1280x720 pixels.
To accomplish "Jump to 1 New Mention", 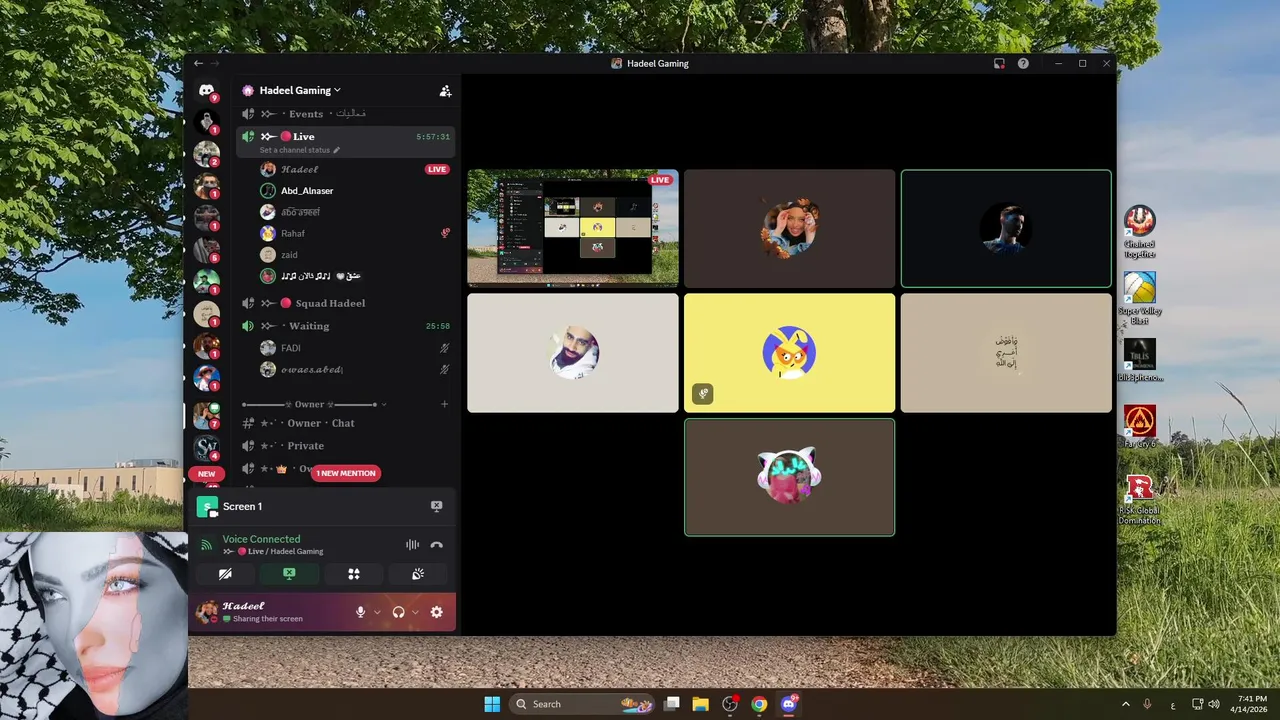I will [346, 473].
